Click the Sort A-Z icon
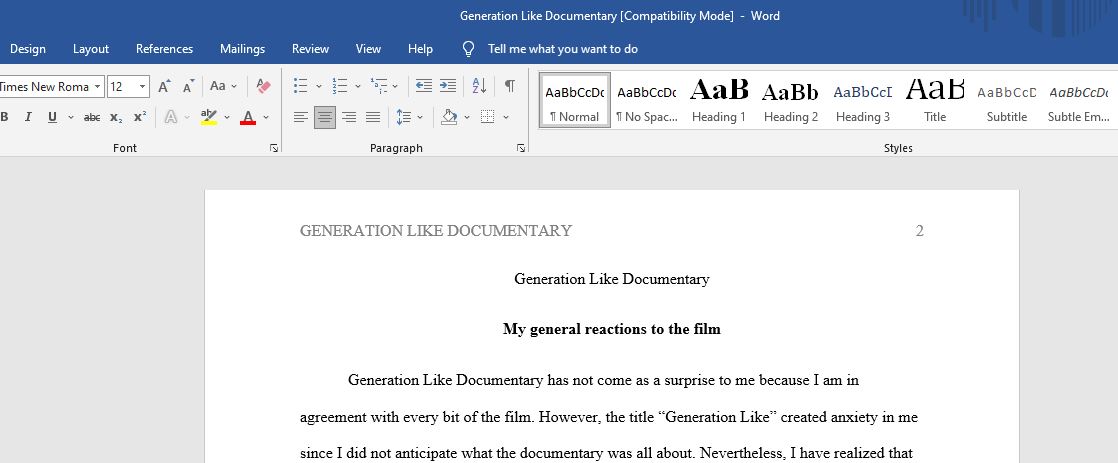Viewport: 1118px width, 463px height. 479,86
